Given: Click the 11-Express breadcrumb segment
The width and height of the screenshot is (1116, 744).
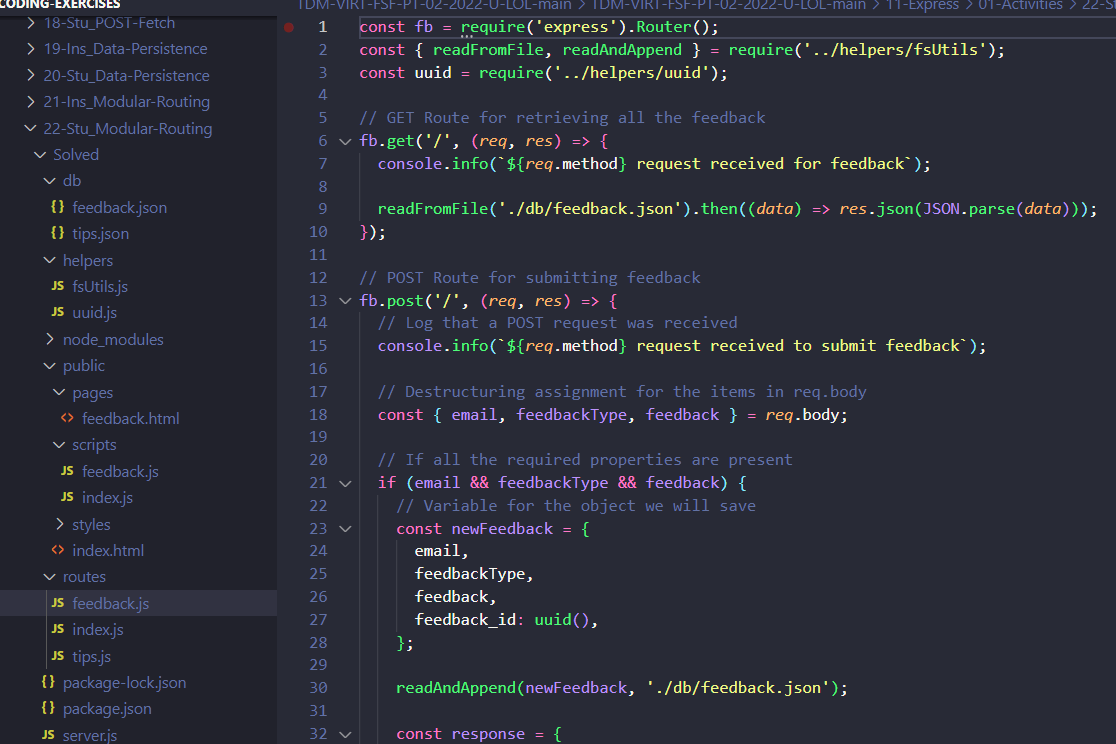Looking at the screenshot, I should pyautogui.click(x=922, y=5).
